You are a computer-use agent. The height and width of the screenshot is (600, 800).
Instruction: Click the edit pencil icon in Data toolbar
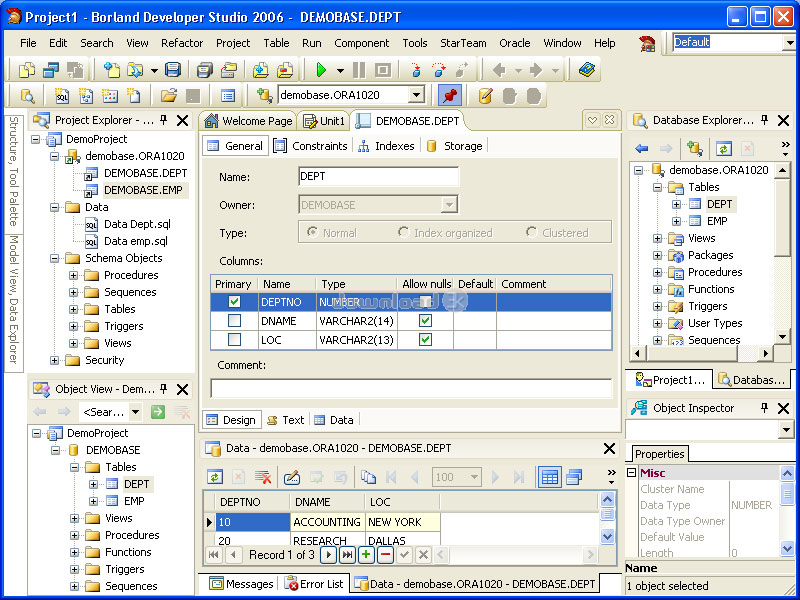click(x=291, y=477)
